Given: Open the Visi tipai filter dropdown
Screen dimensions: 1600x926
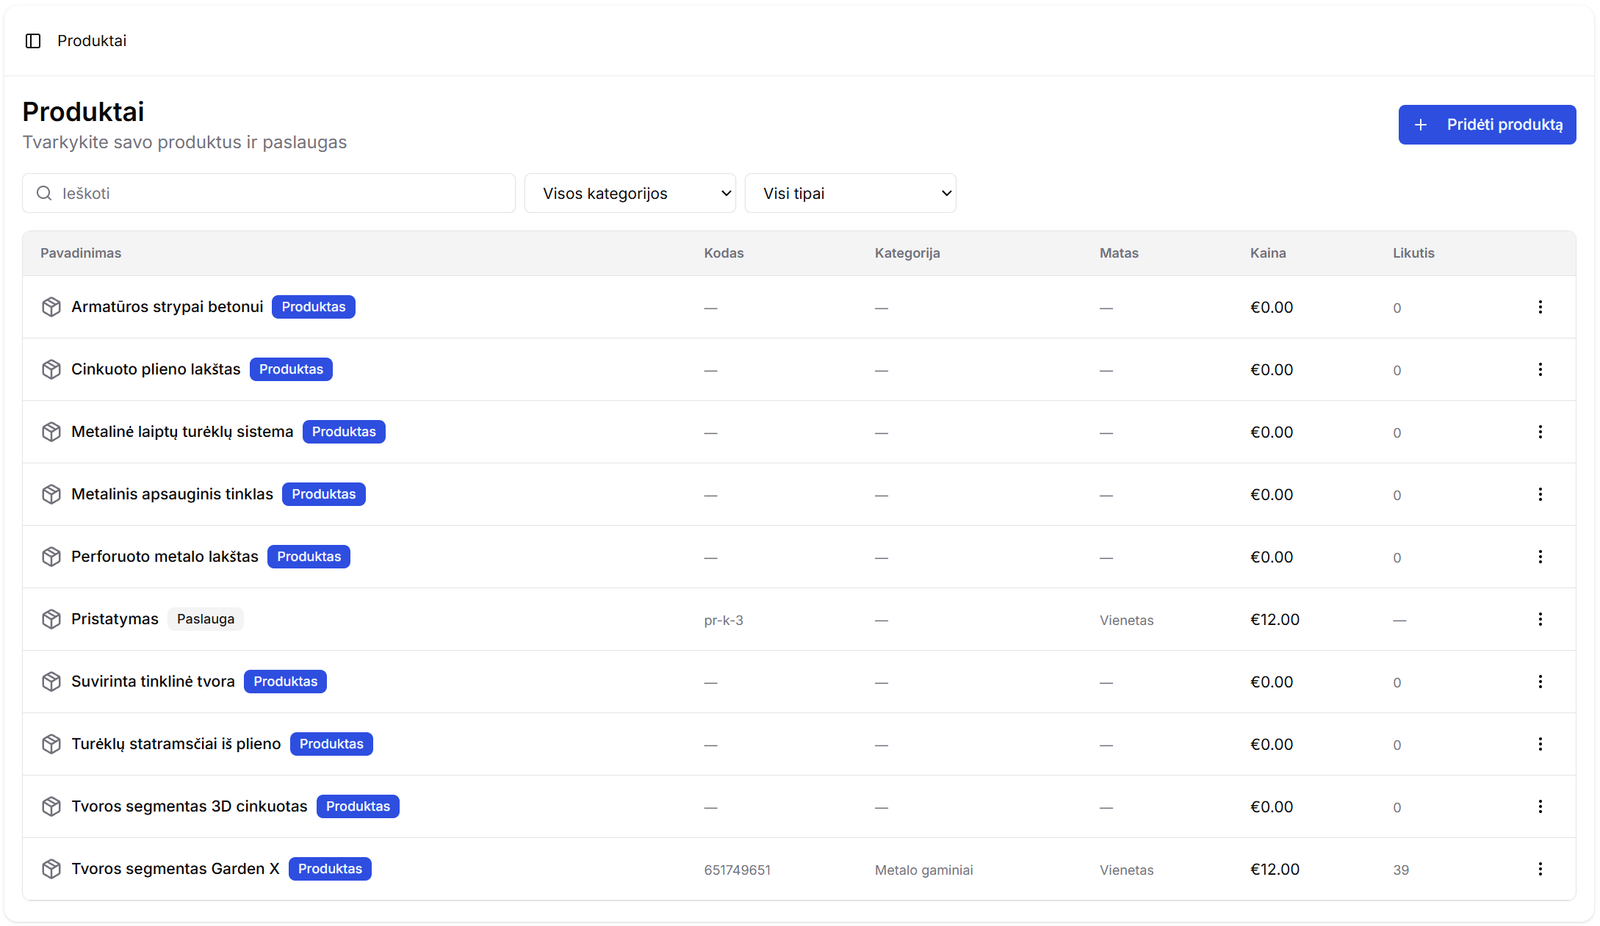Looking at the screenshot, I should tap(850, 193).
